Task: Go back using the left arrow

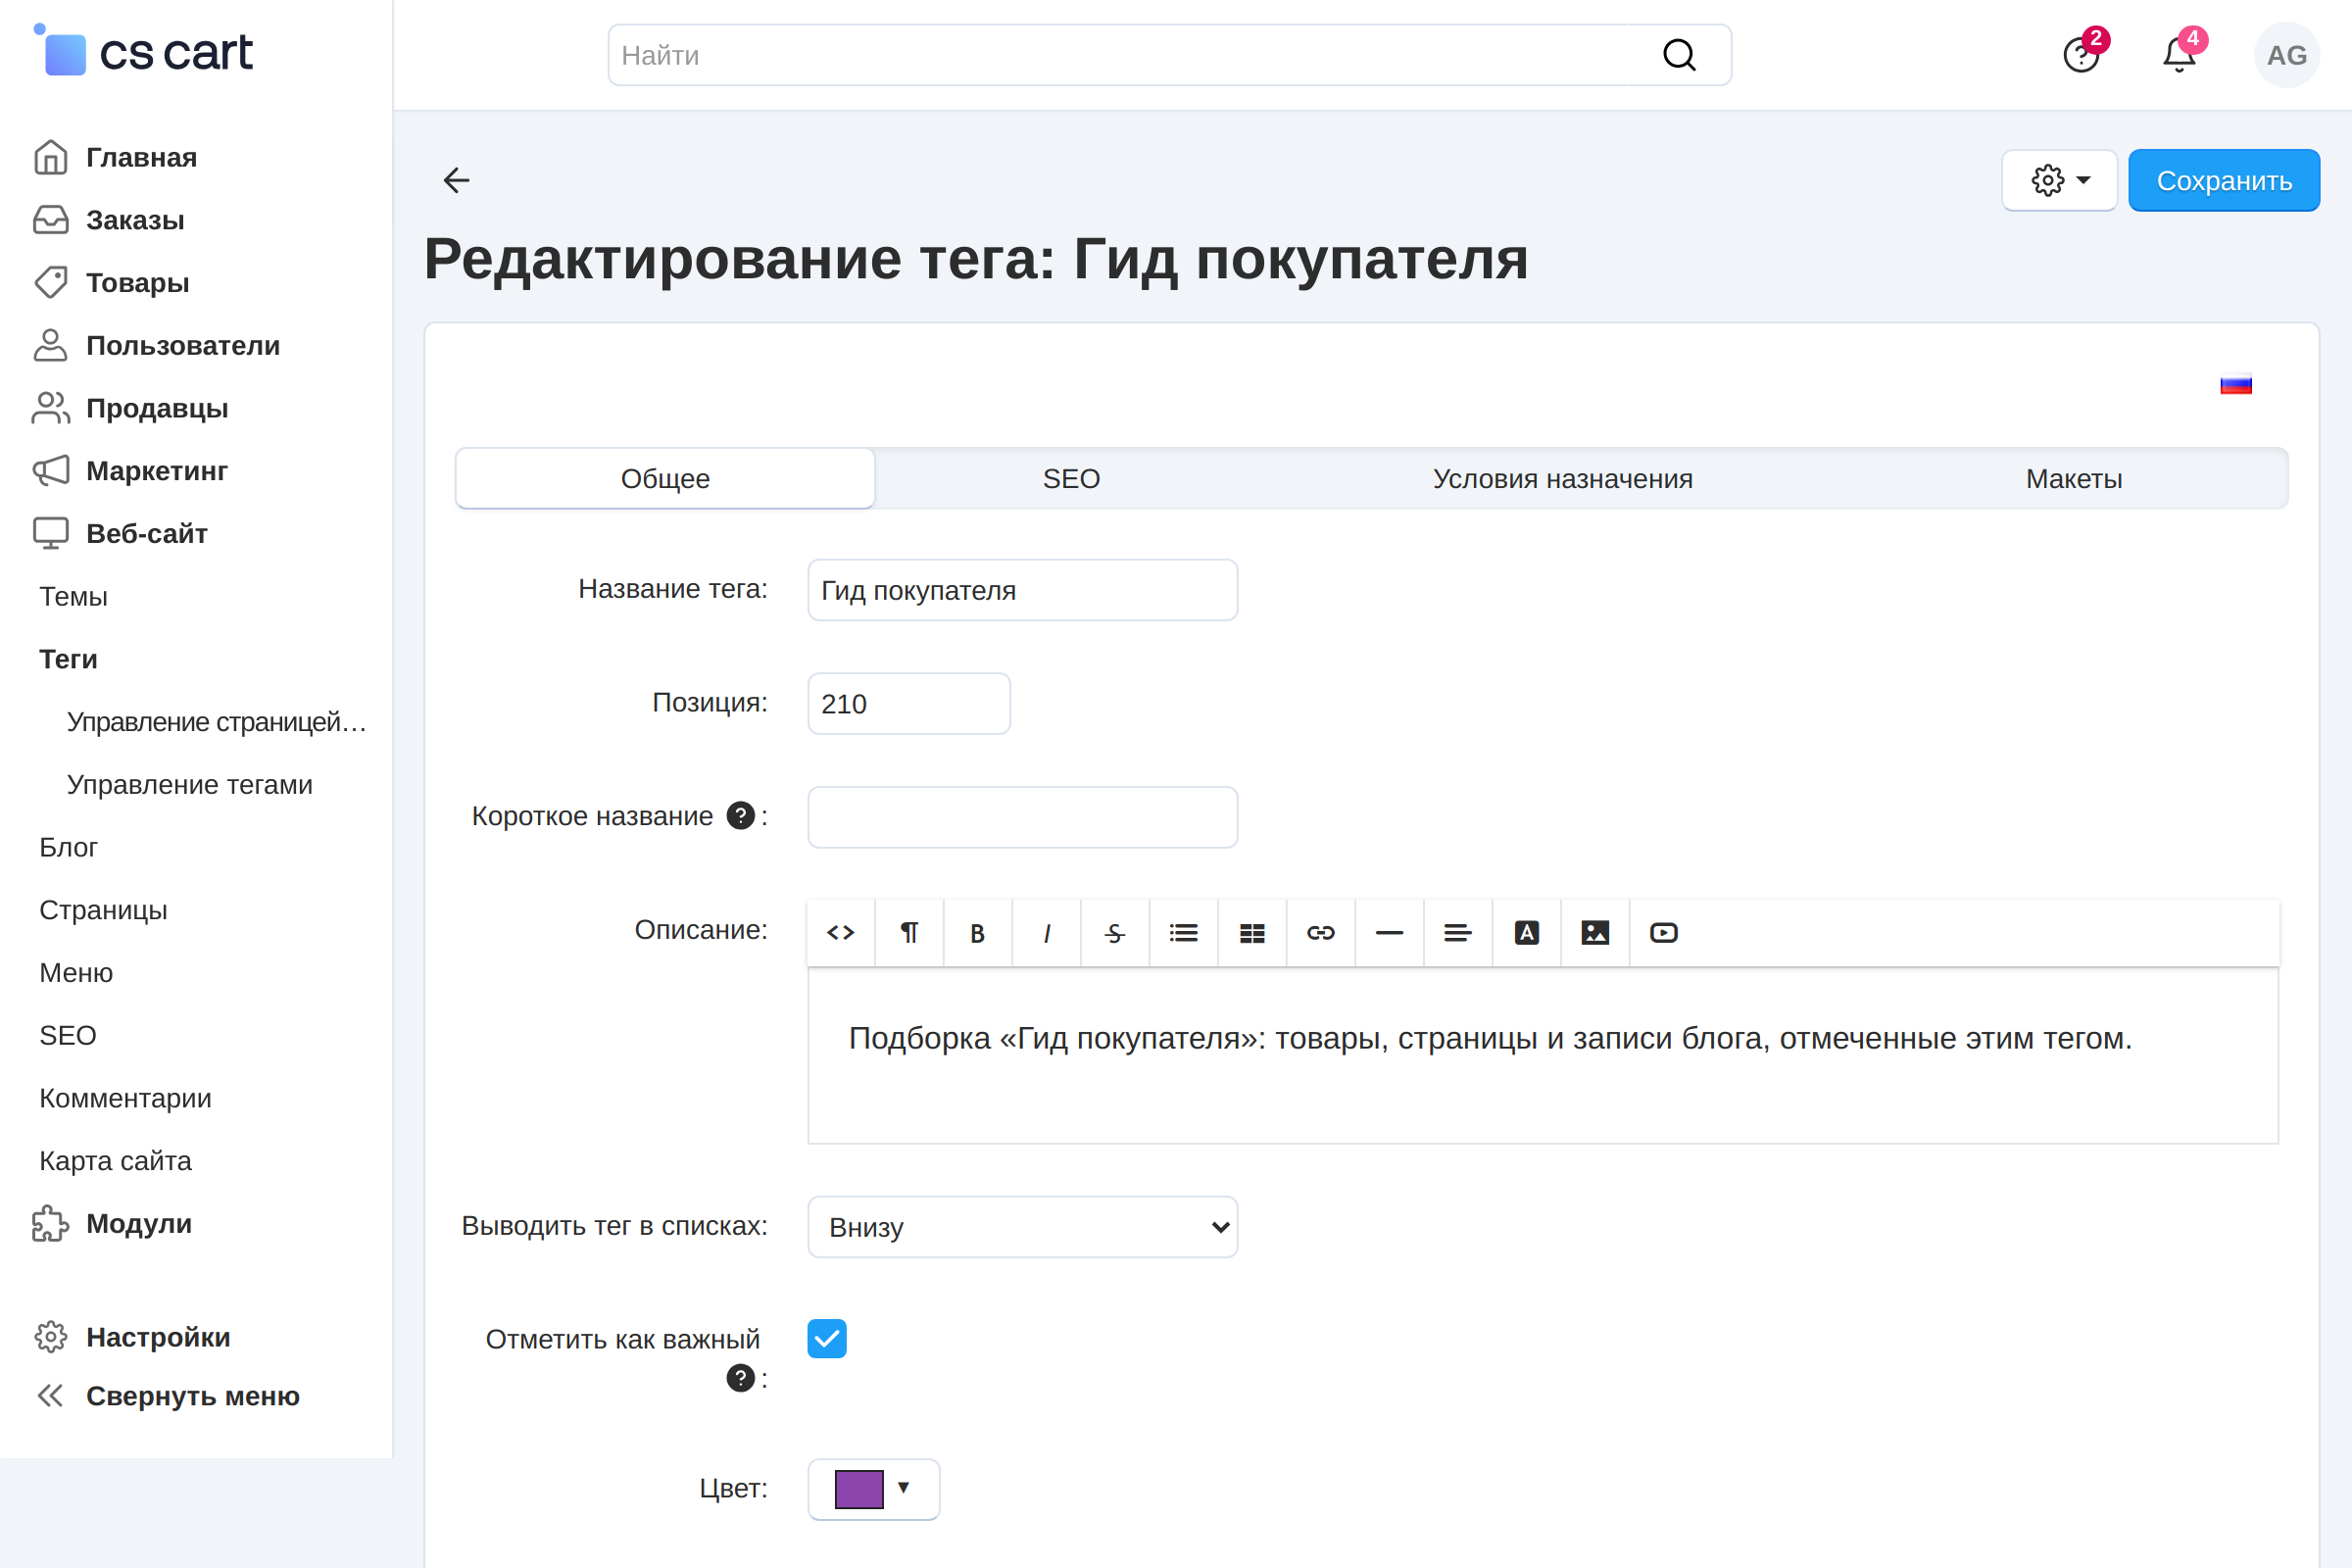Action: tap(457, 180)
